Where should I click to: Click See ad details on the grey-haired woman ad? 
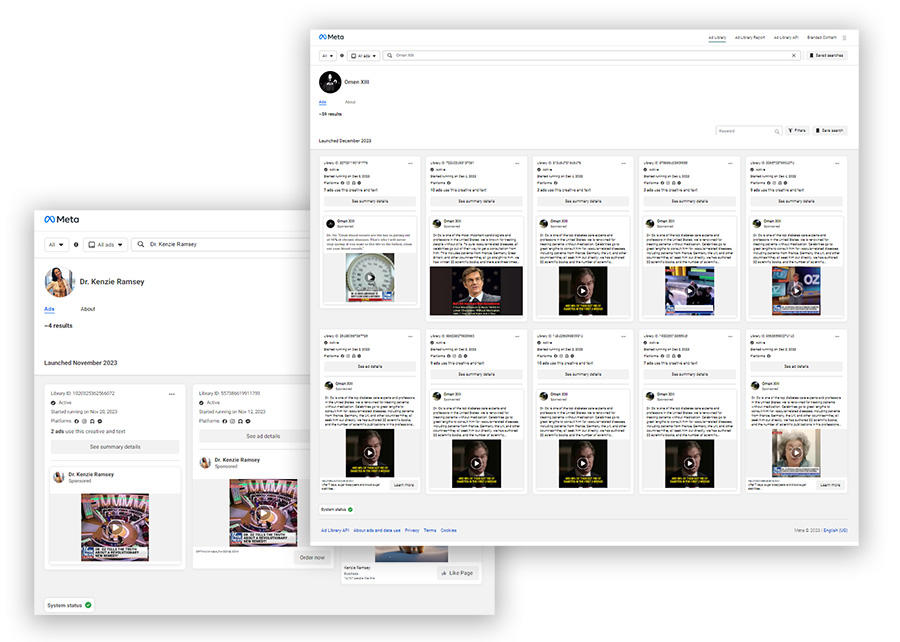pos(796,366)
